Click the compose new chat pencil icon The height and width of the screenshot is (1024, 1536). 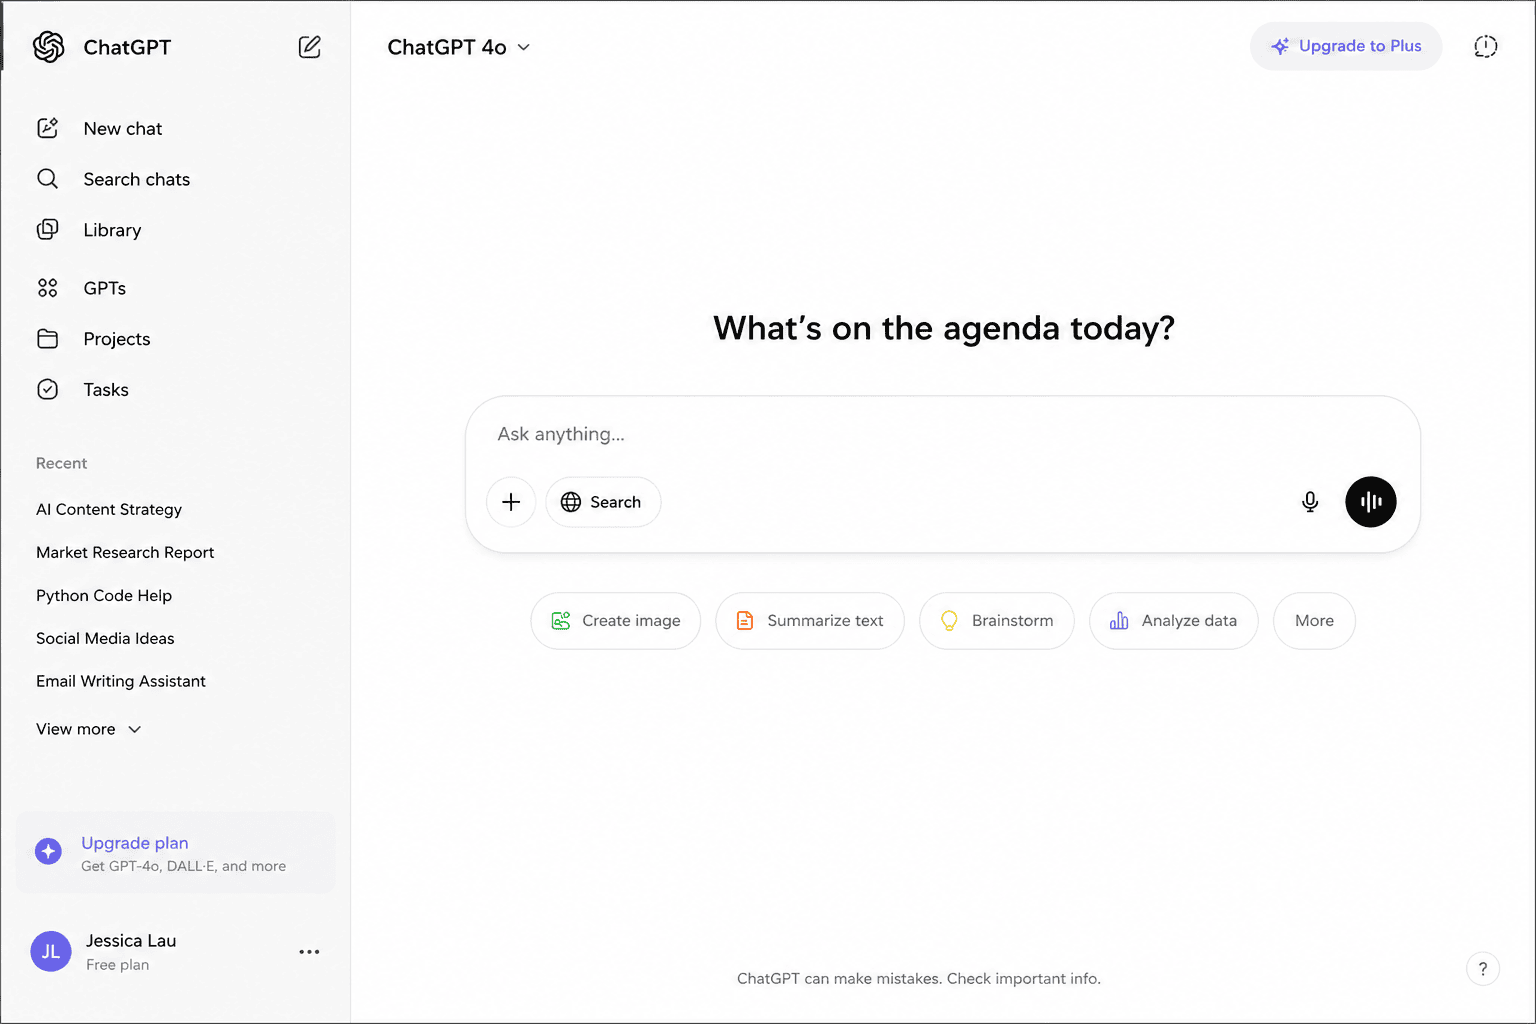point(310,47)
